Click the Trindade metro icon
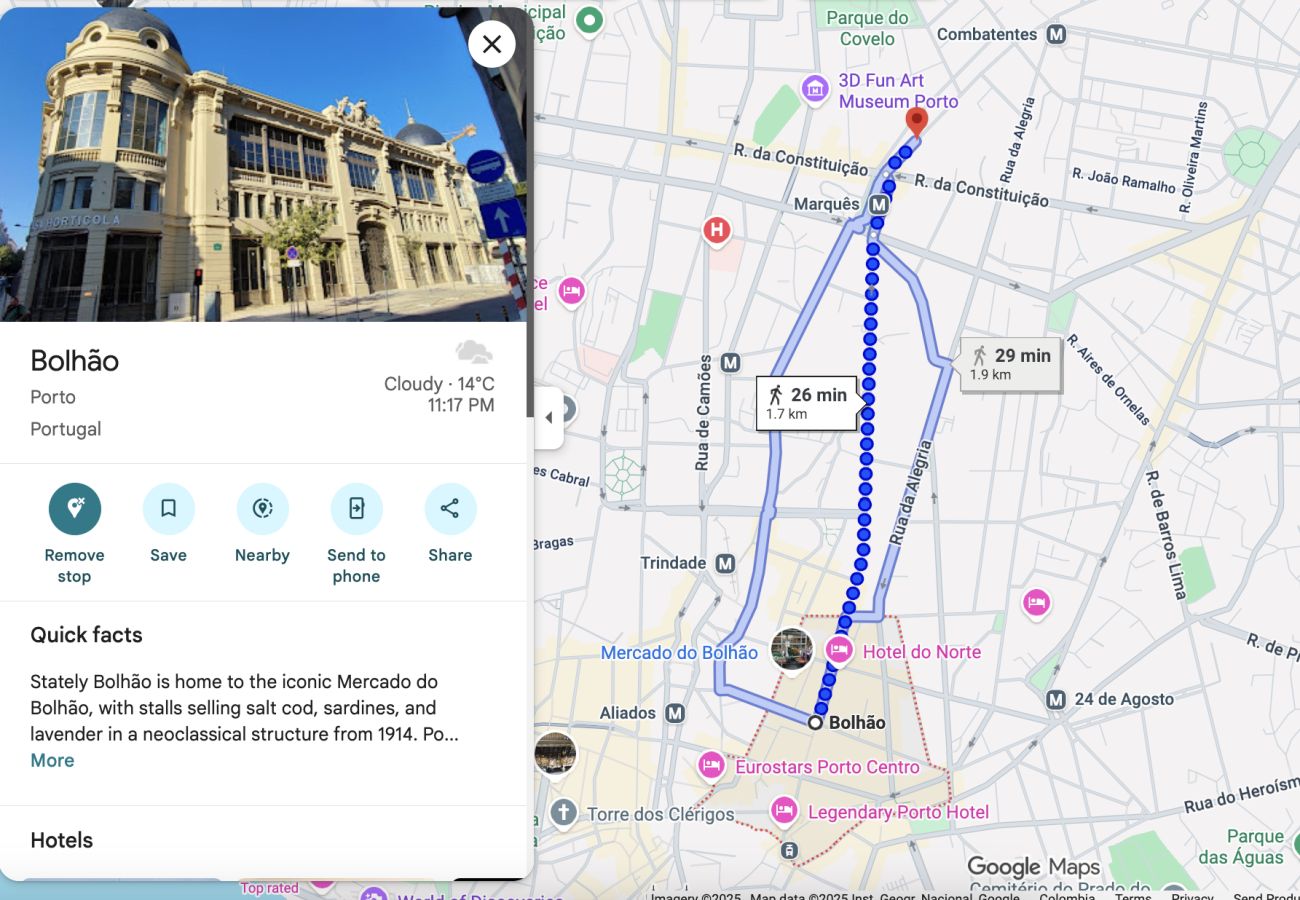 tap(725, 563)
